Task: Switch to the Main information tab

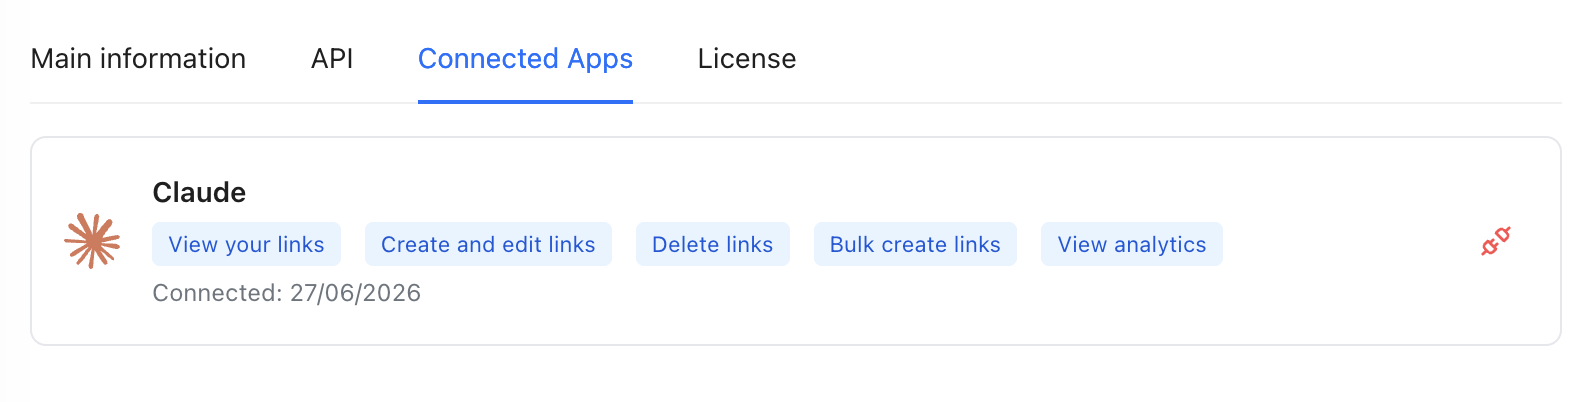Action: click(x=138, y=59)
